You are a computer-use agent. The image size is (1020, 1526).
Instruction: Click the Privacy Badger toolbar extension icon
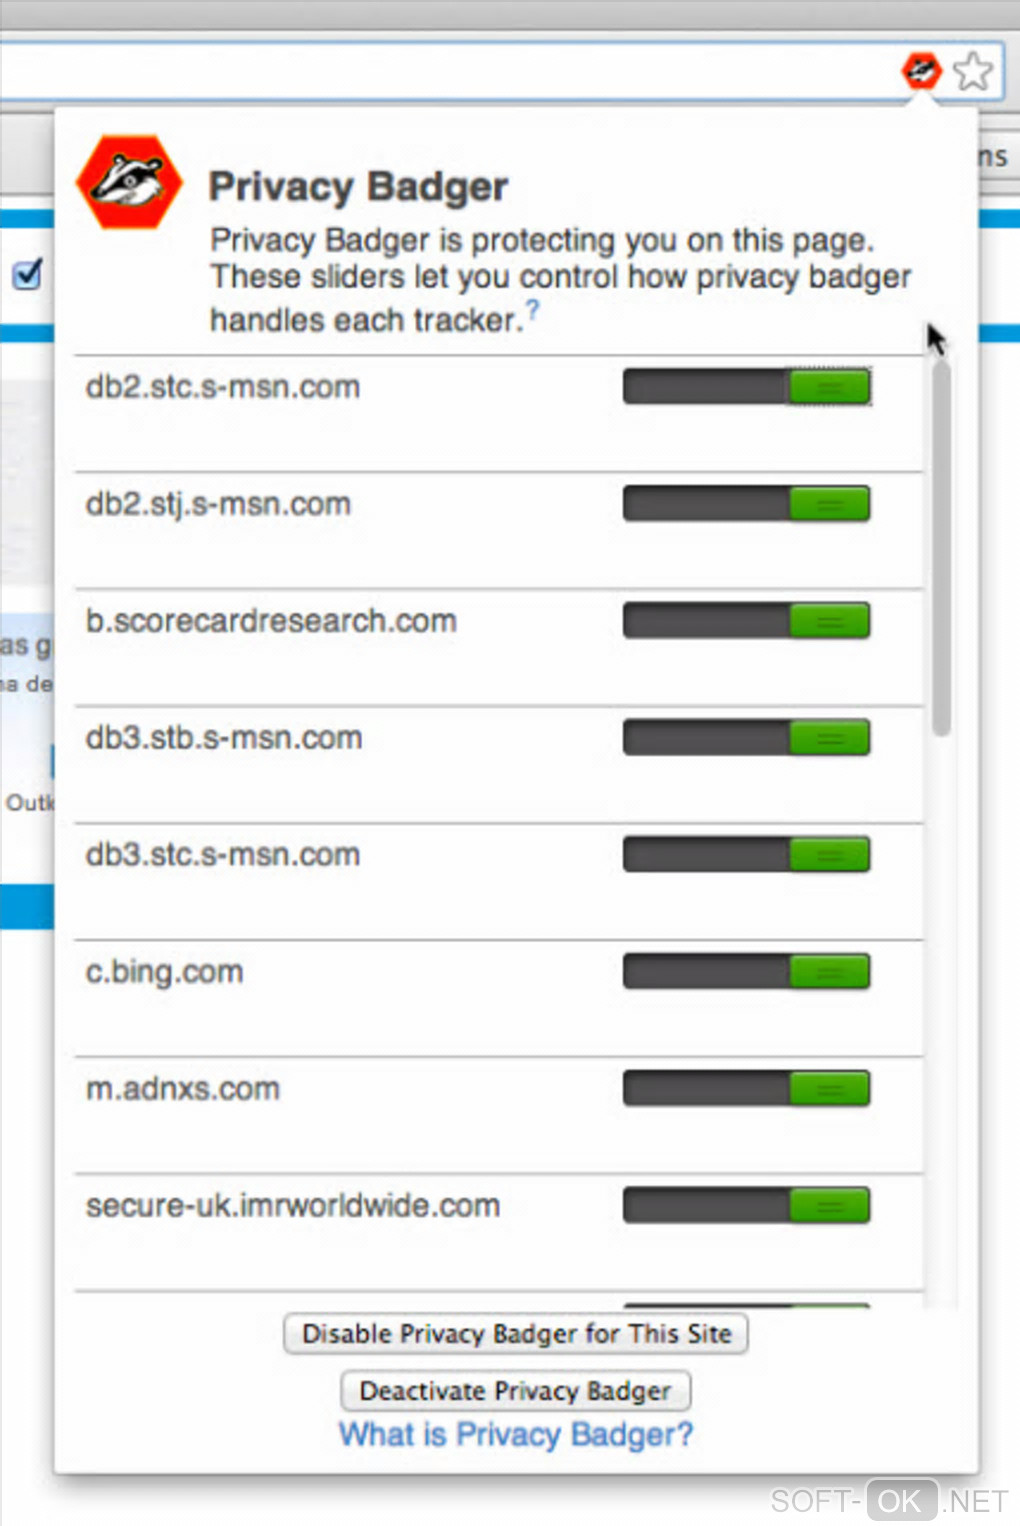click(x=921, y=71)
